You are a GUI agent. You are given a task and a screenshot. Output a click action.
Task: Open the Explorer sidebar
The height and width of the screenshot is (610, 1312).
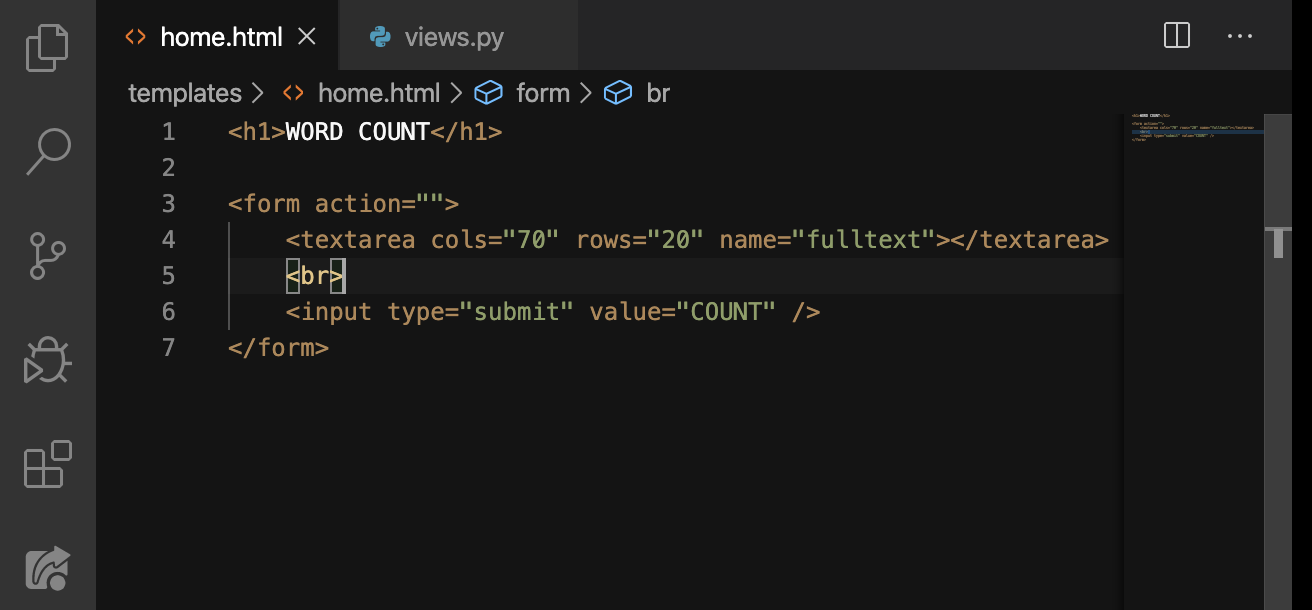point(46,47)
